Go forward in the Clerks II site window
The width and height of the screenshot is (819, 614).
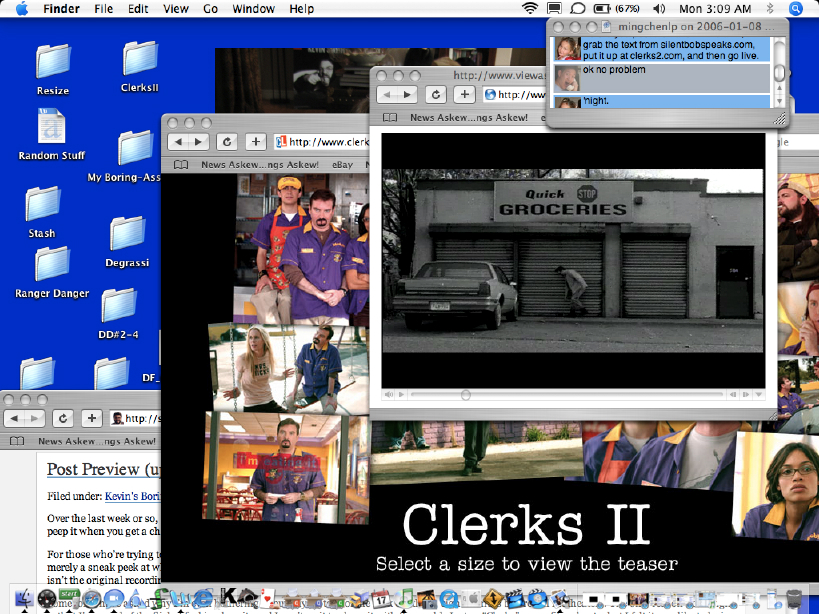point(198,141)
